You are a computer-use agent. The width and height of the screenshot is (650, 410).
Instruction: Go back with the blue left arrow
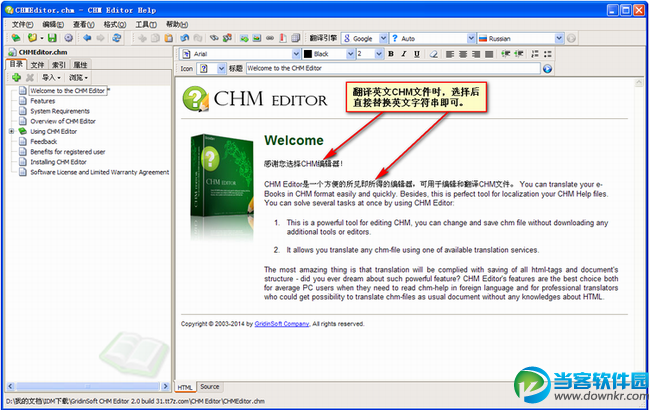point(87,38)
